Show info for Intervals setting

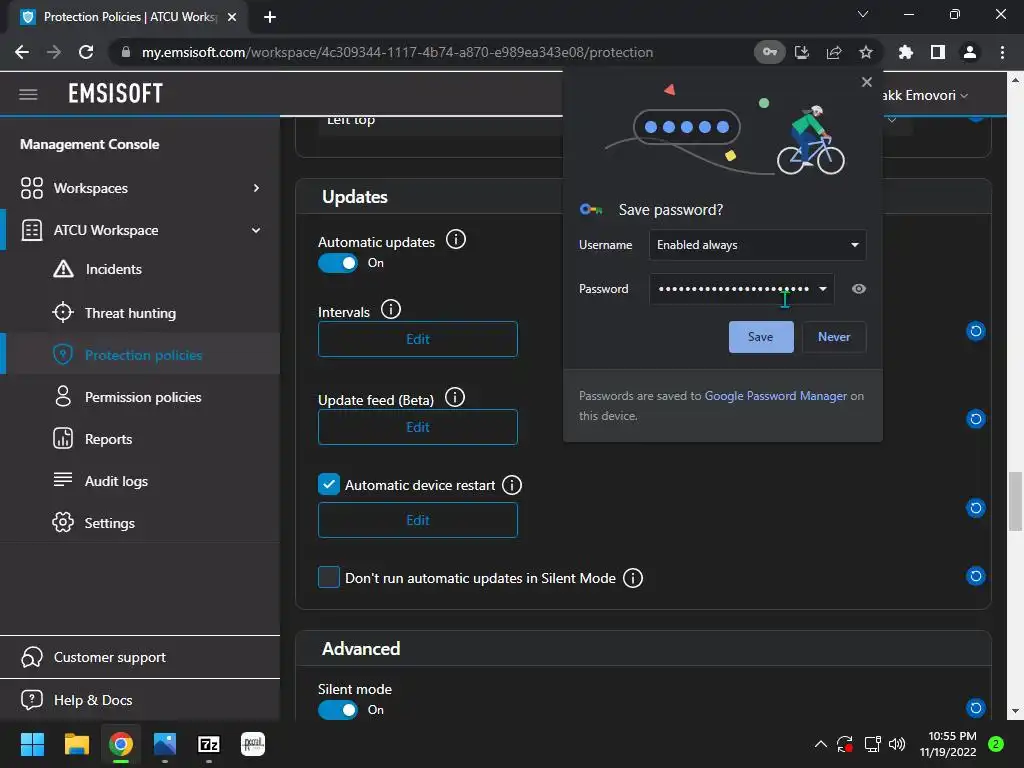pos(391,310)
